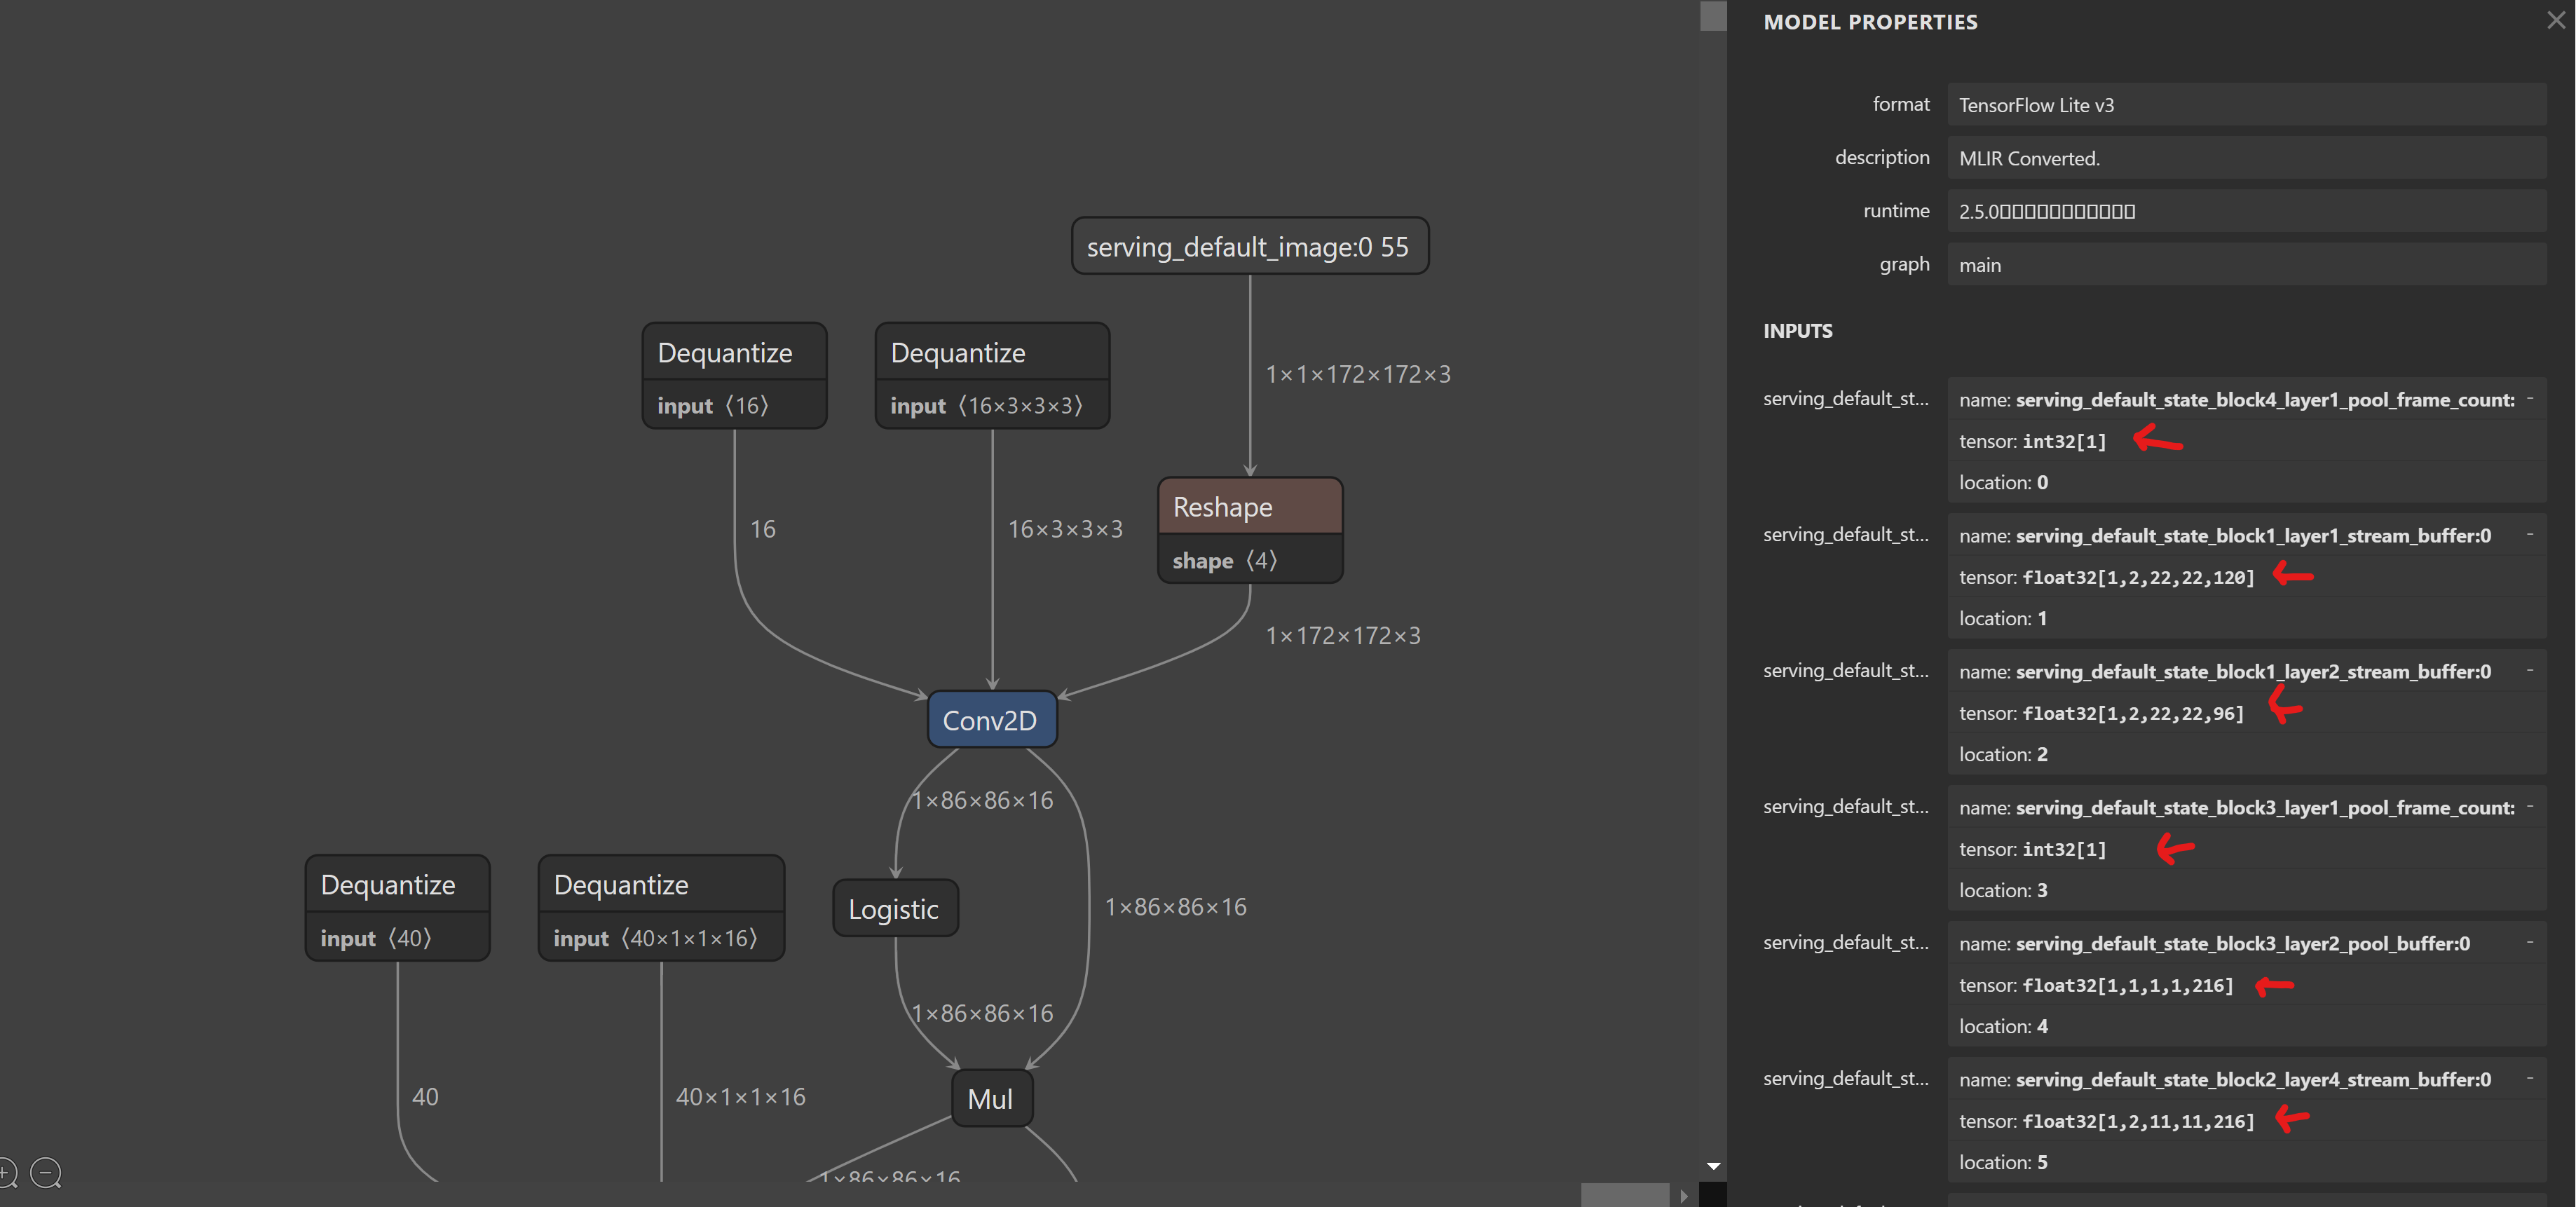This screenshot has width=2576, height=1207.
Task: Collapse the block3_layer2_pool_buffer input
Action: (x=2530, y=941)
